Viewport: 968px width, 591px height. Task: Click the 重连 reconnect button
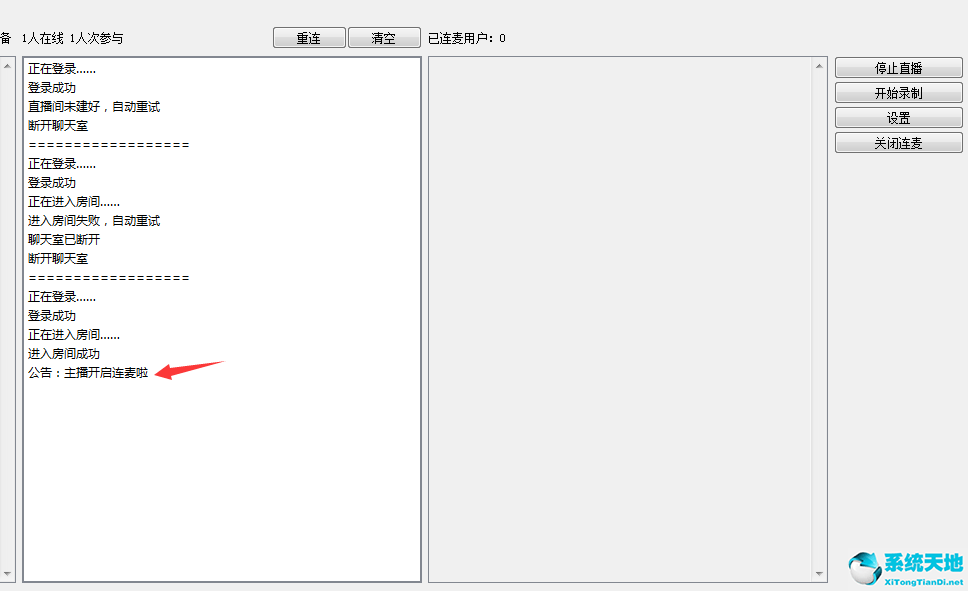309,38
